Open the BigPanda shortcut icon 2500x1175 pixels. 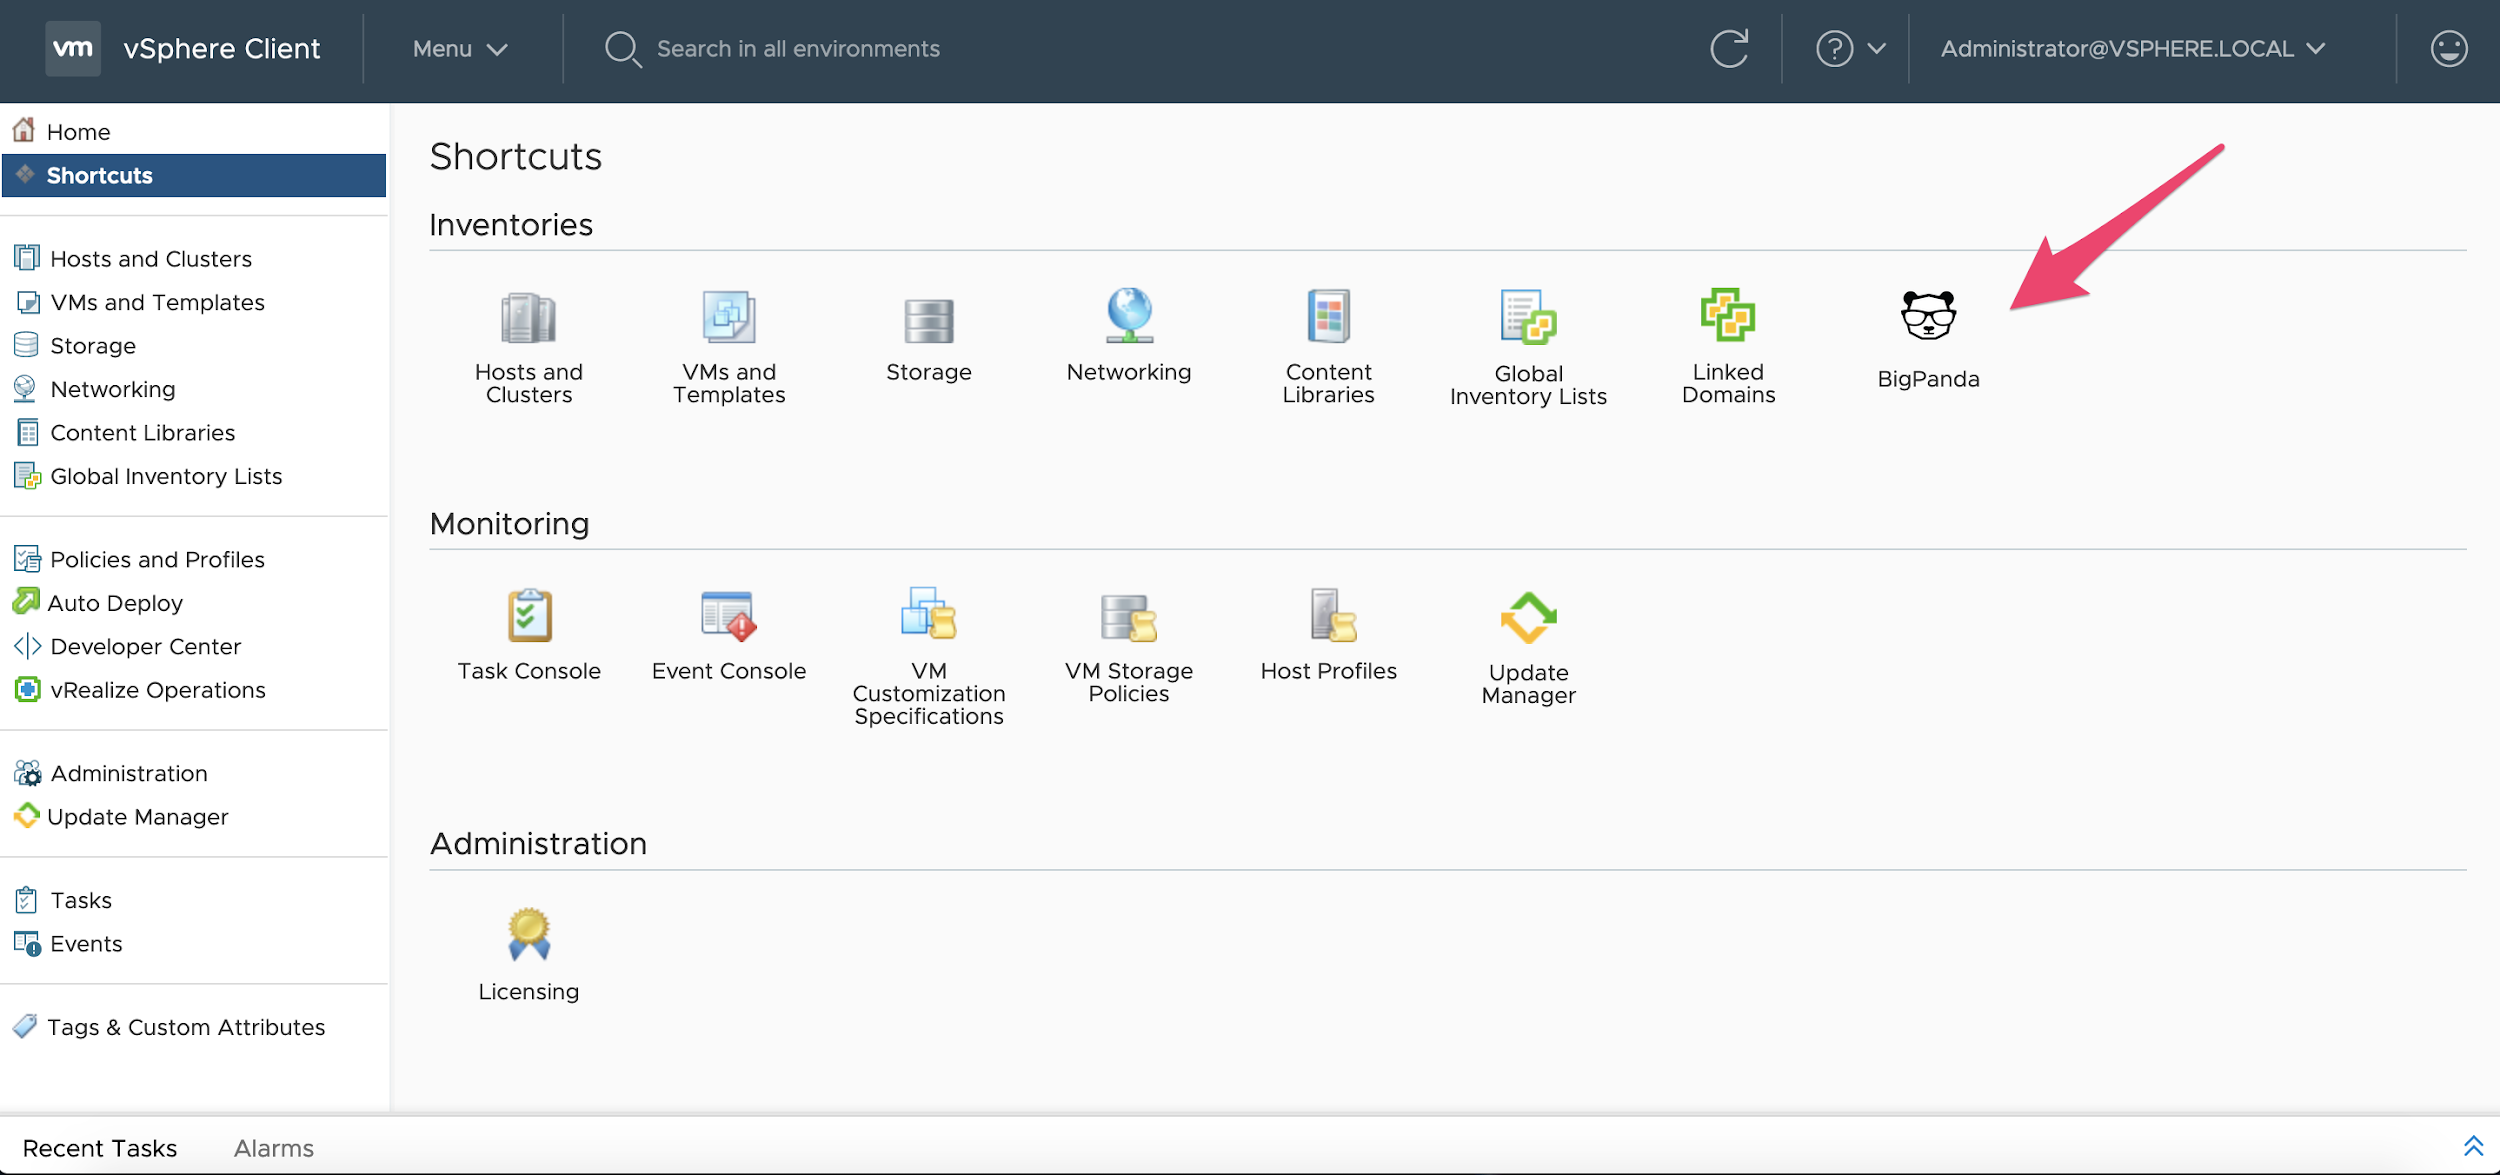pyautogui.click(x=1927, y=317)
